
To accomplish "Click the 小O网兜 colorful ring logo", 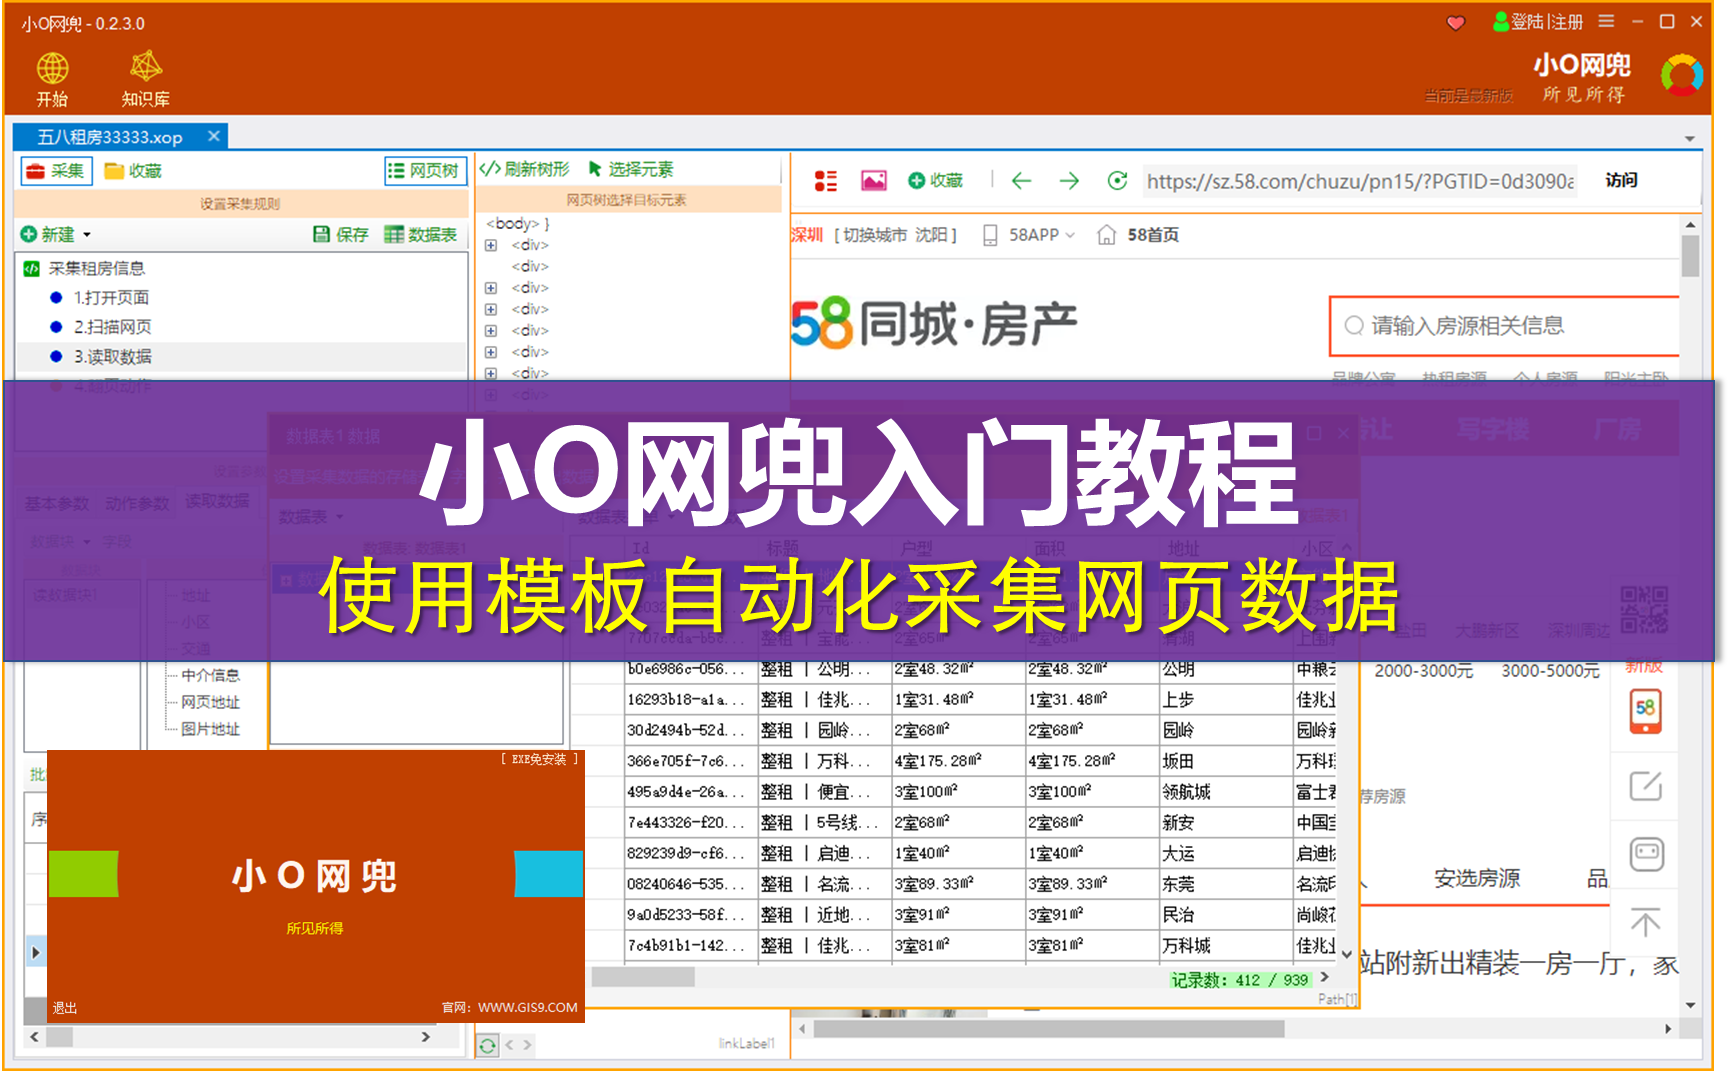I will pyautogui.click(x=1682, y=75).
